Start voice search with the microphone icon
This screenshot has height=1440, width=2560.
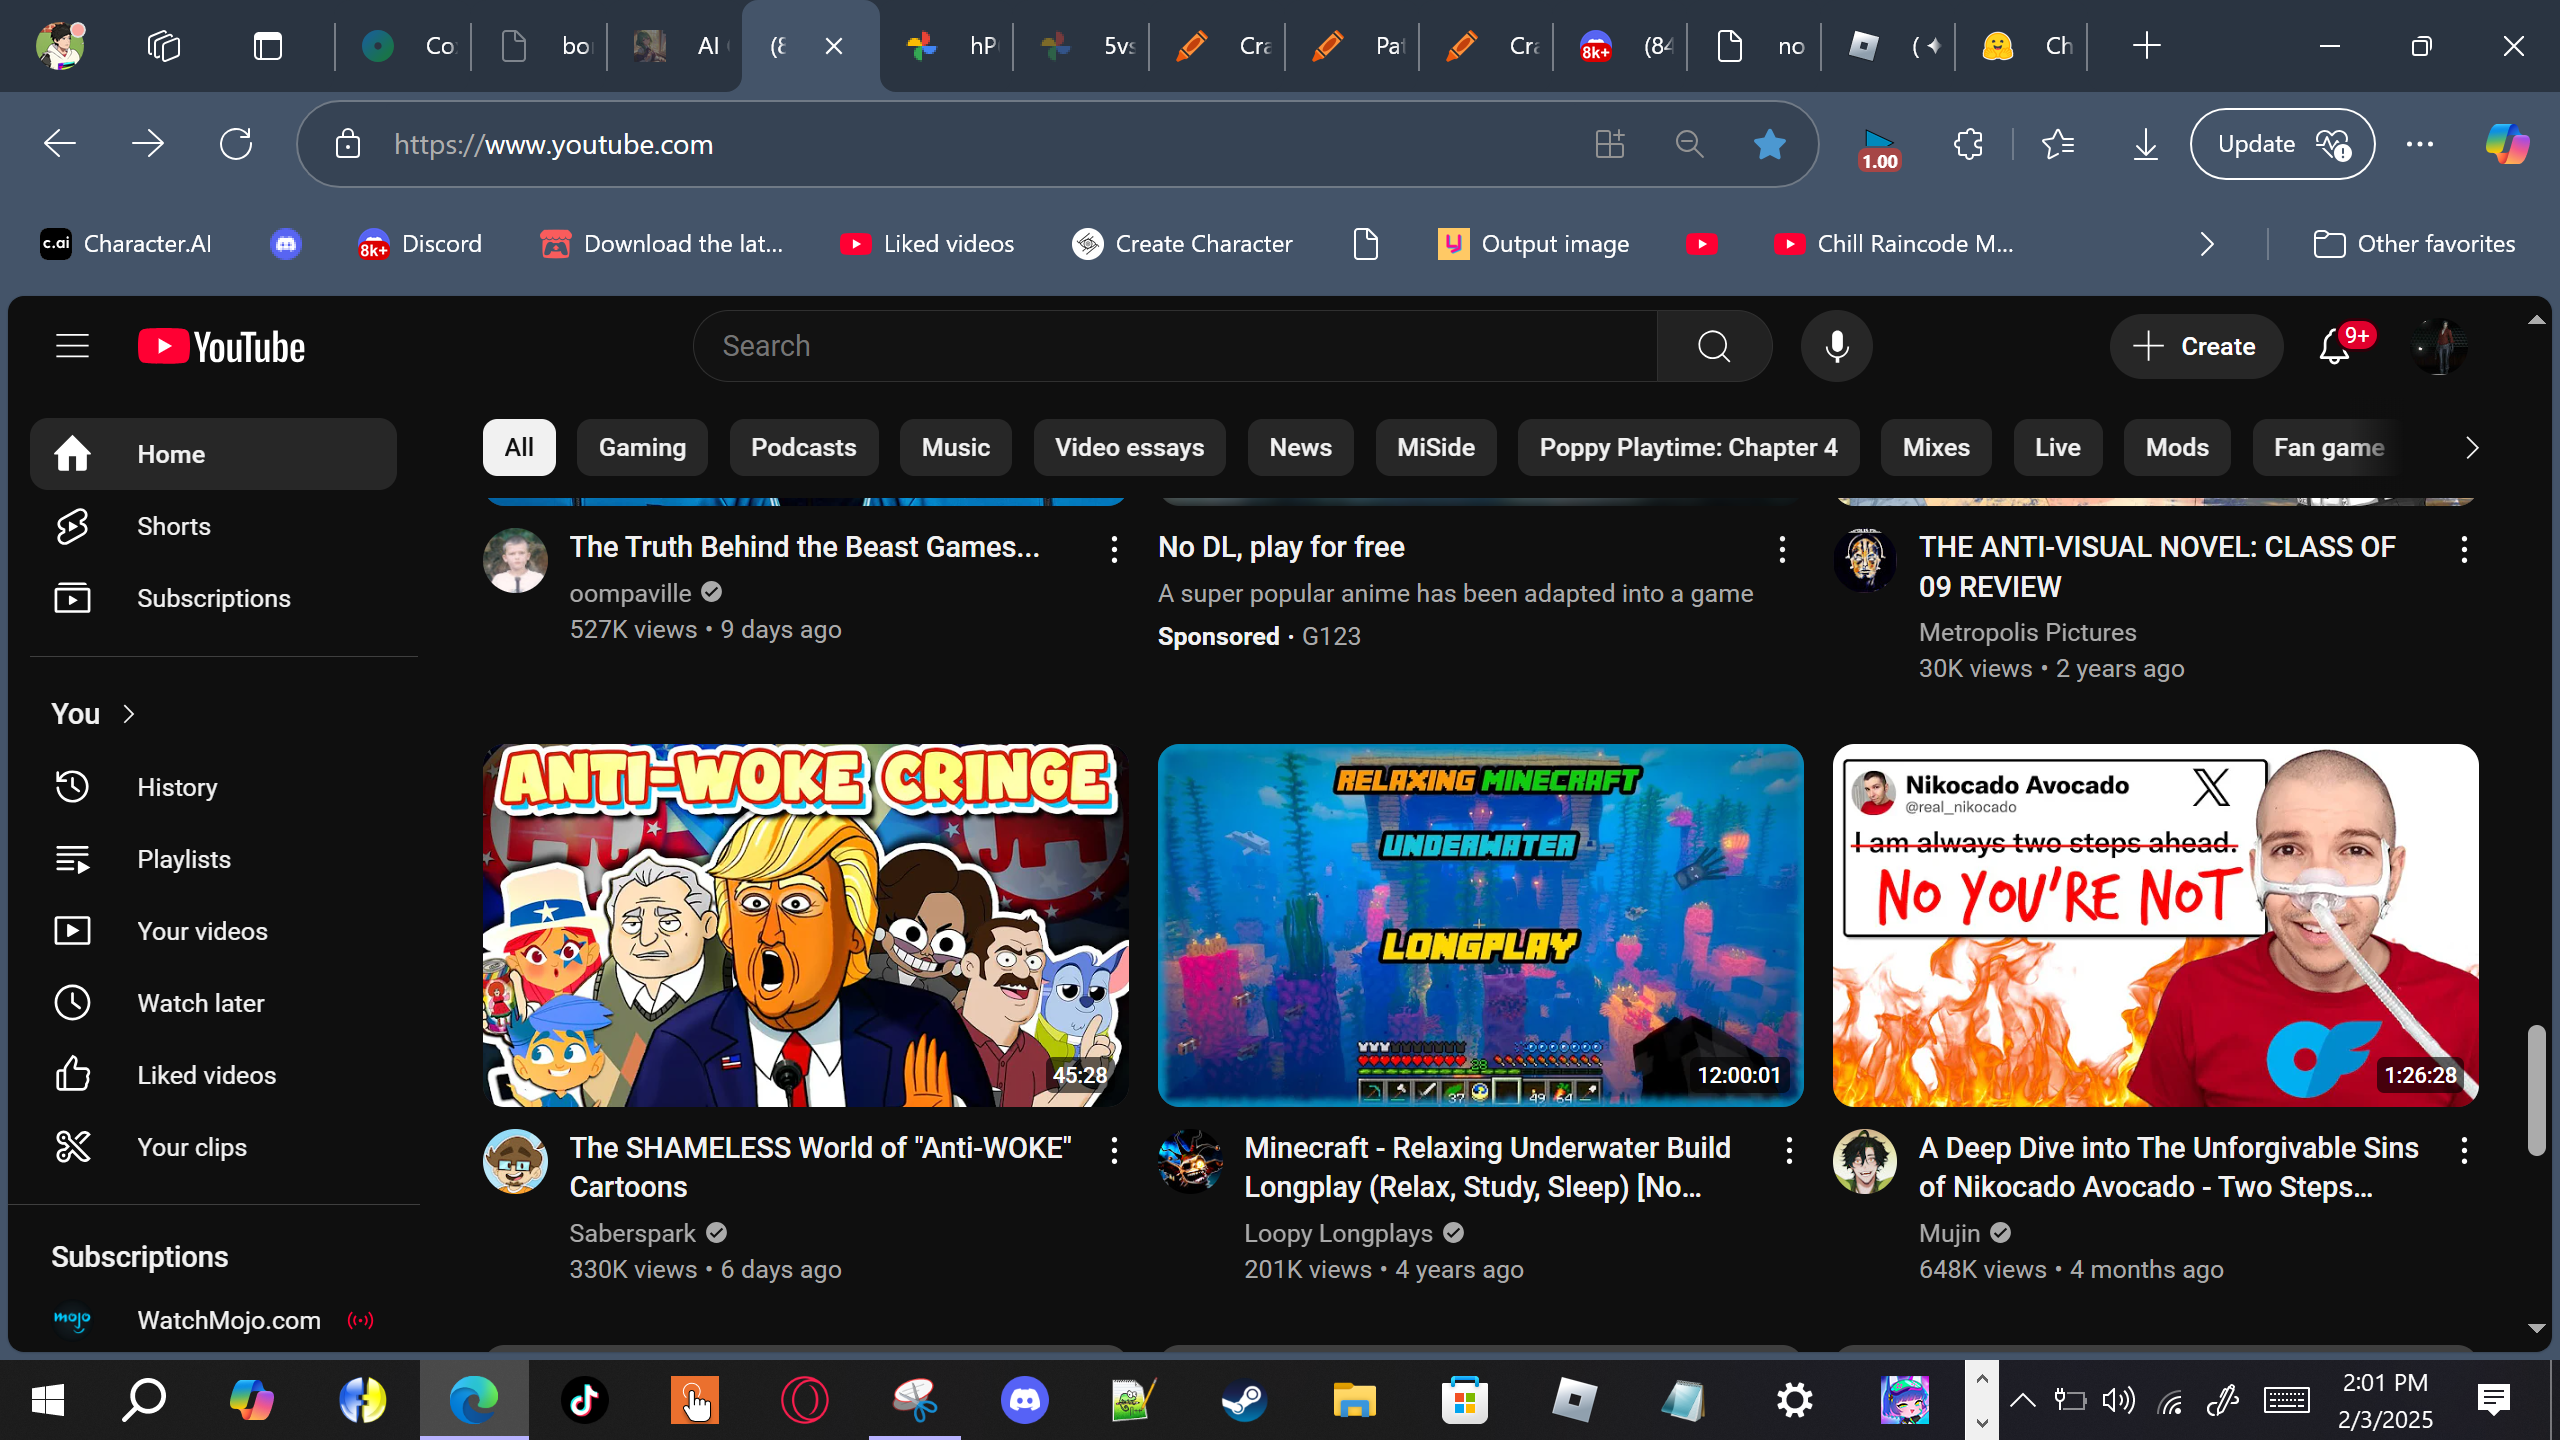pos(1836,346)
